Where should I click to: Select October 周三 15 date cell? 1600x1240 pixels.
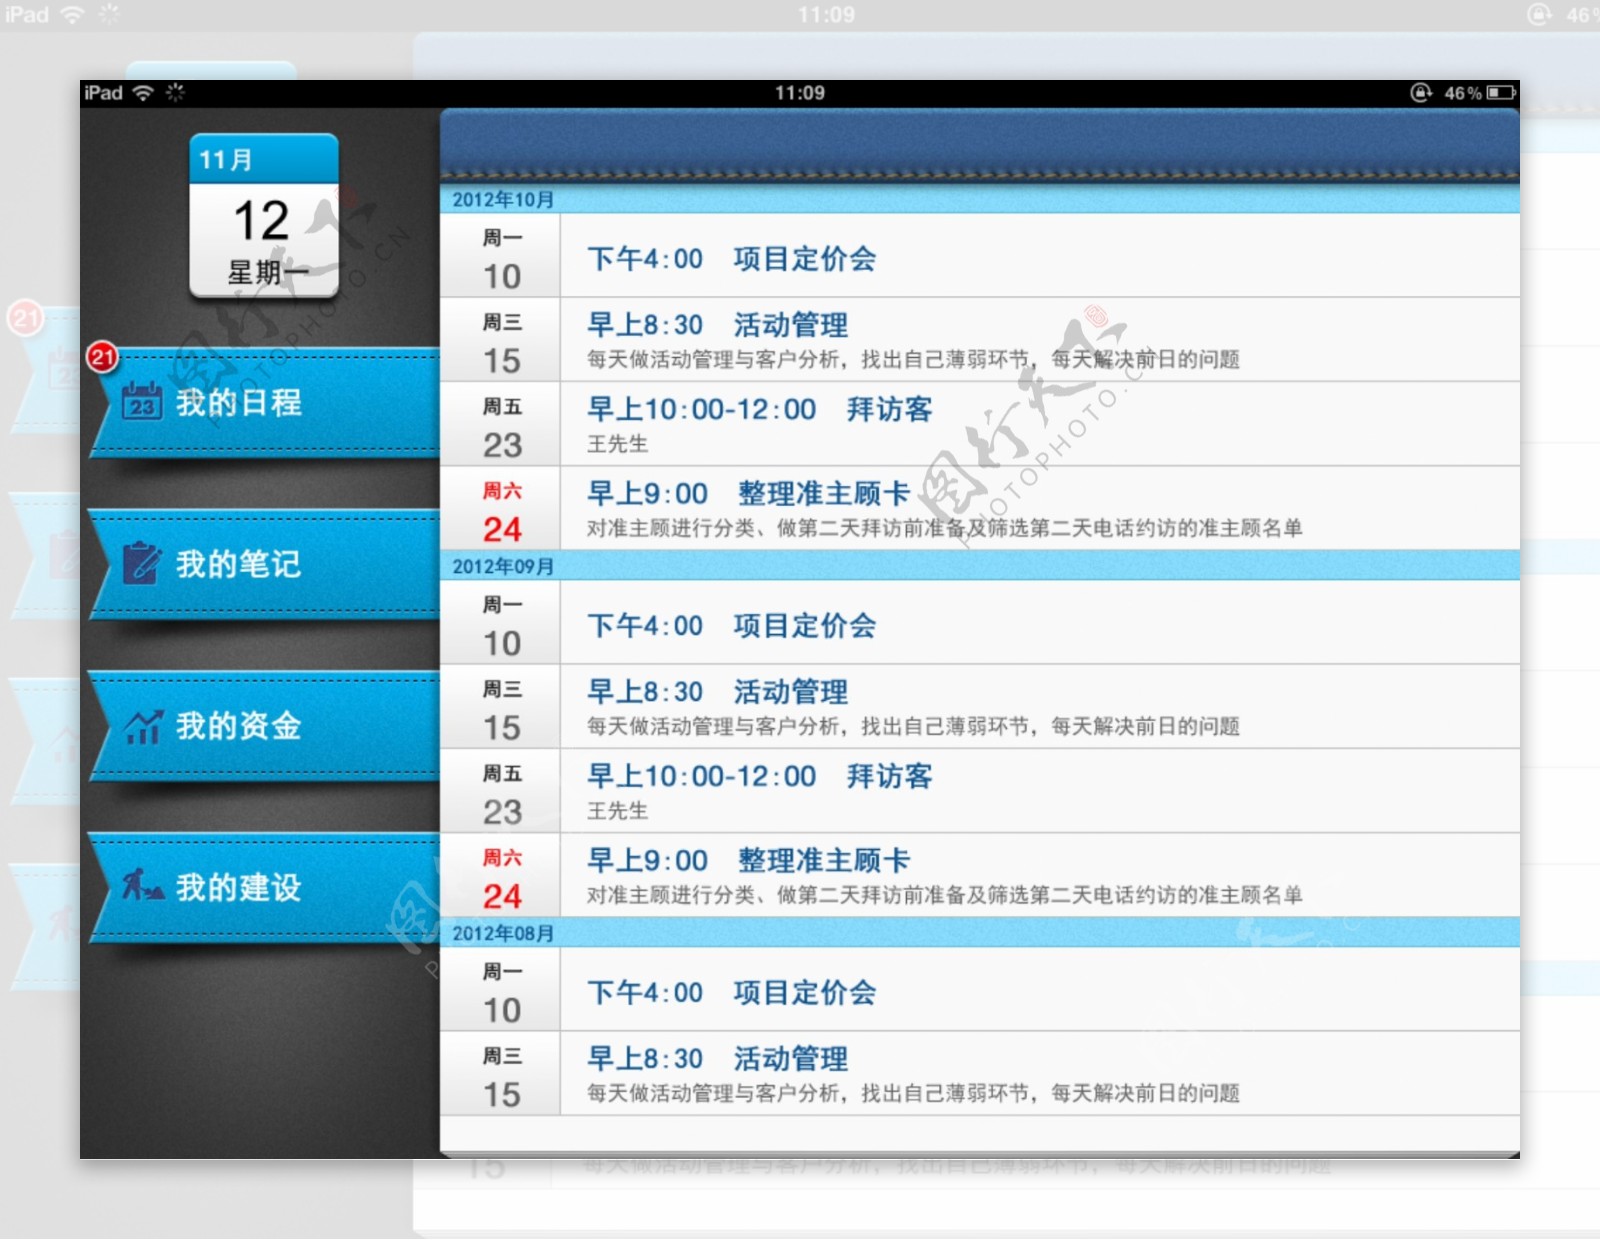501,340
